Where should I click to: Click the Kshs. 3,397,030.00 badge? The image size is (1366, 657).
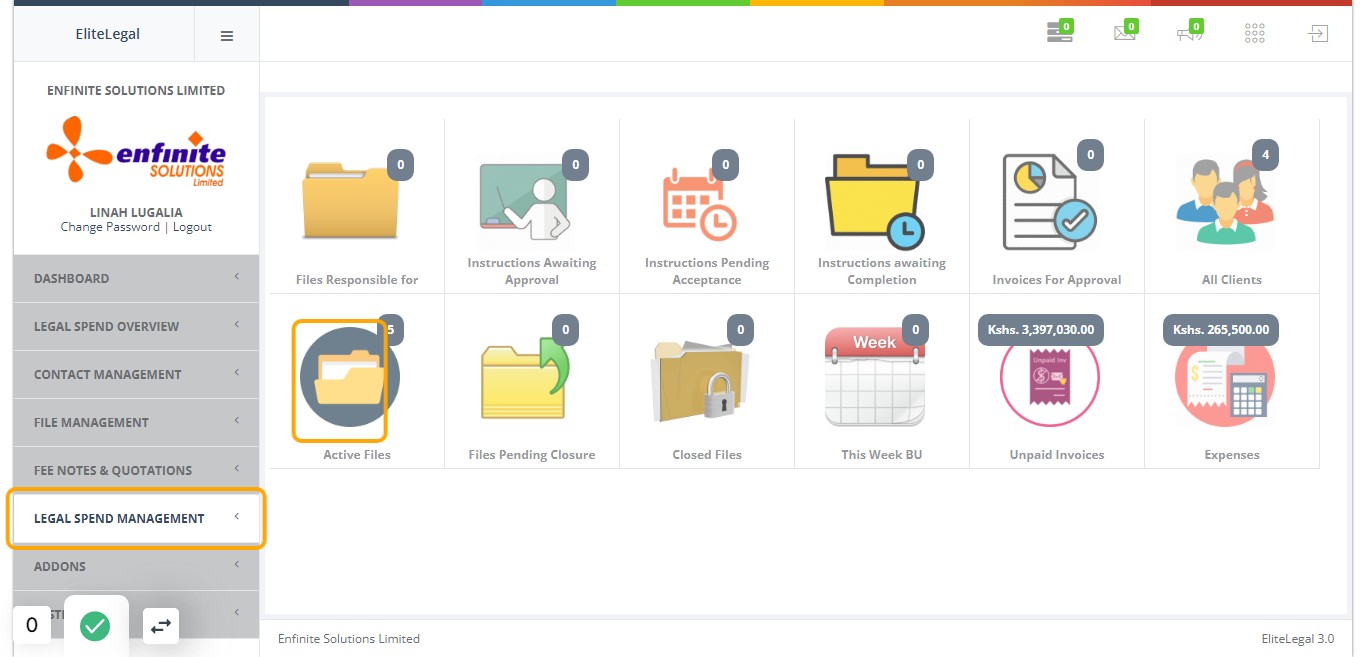[x=1041, y=330]
